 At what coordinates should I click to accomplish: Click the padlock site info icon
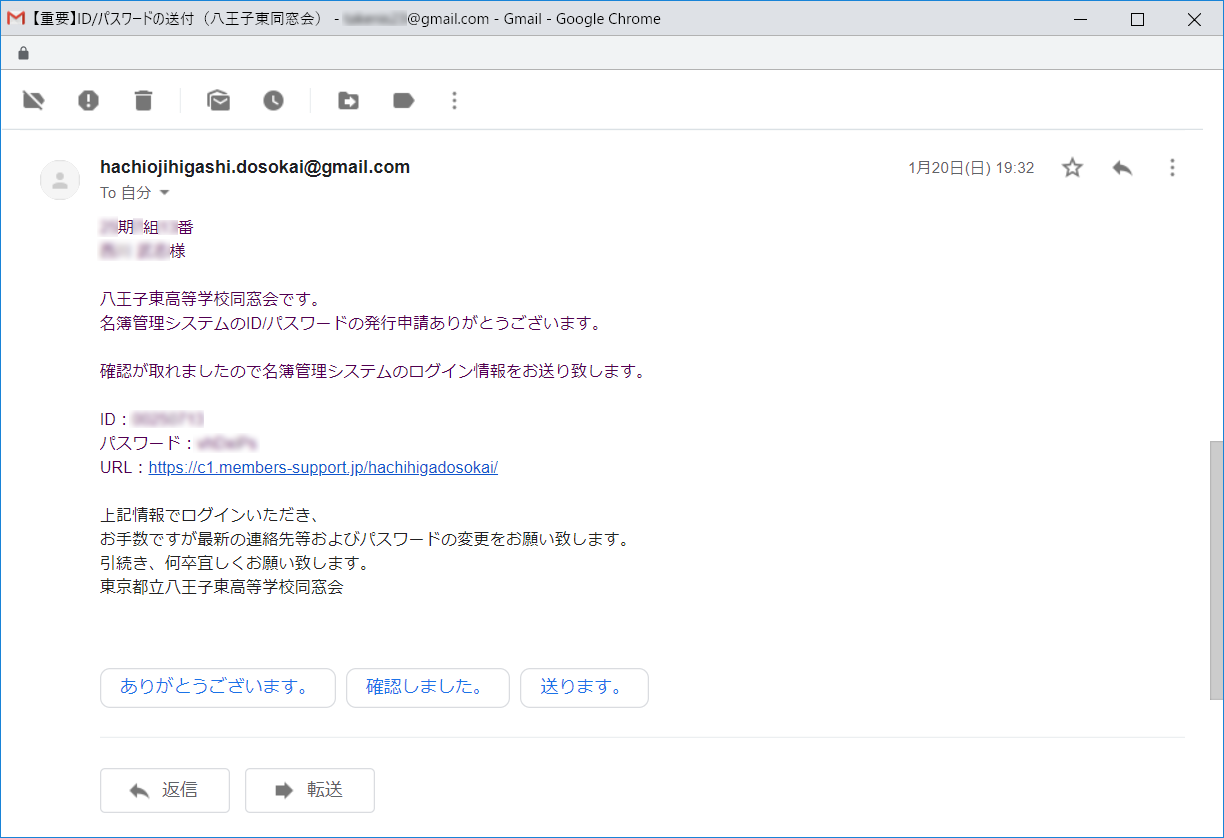click(x=24, y=53)
